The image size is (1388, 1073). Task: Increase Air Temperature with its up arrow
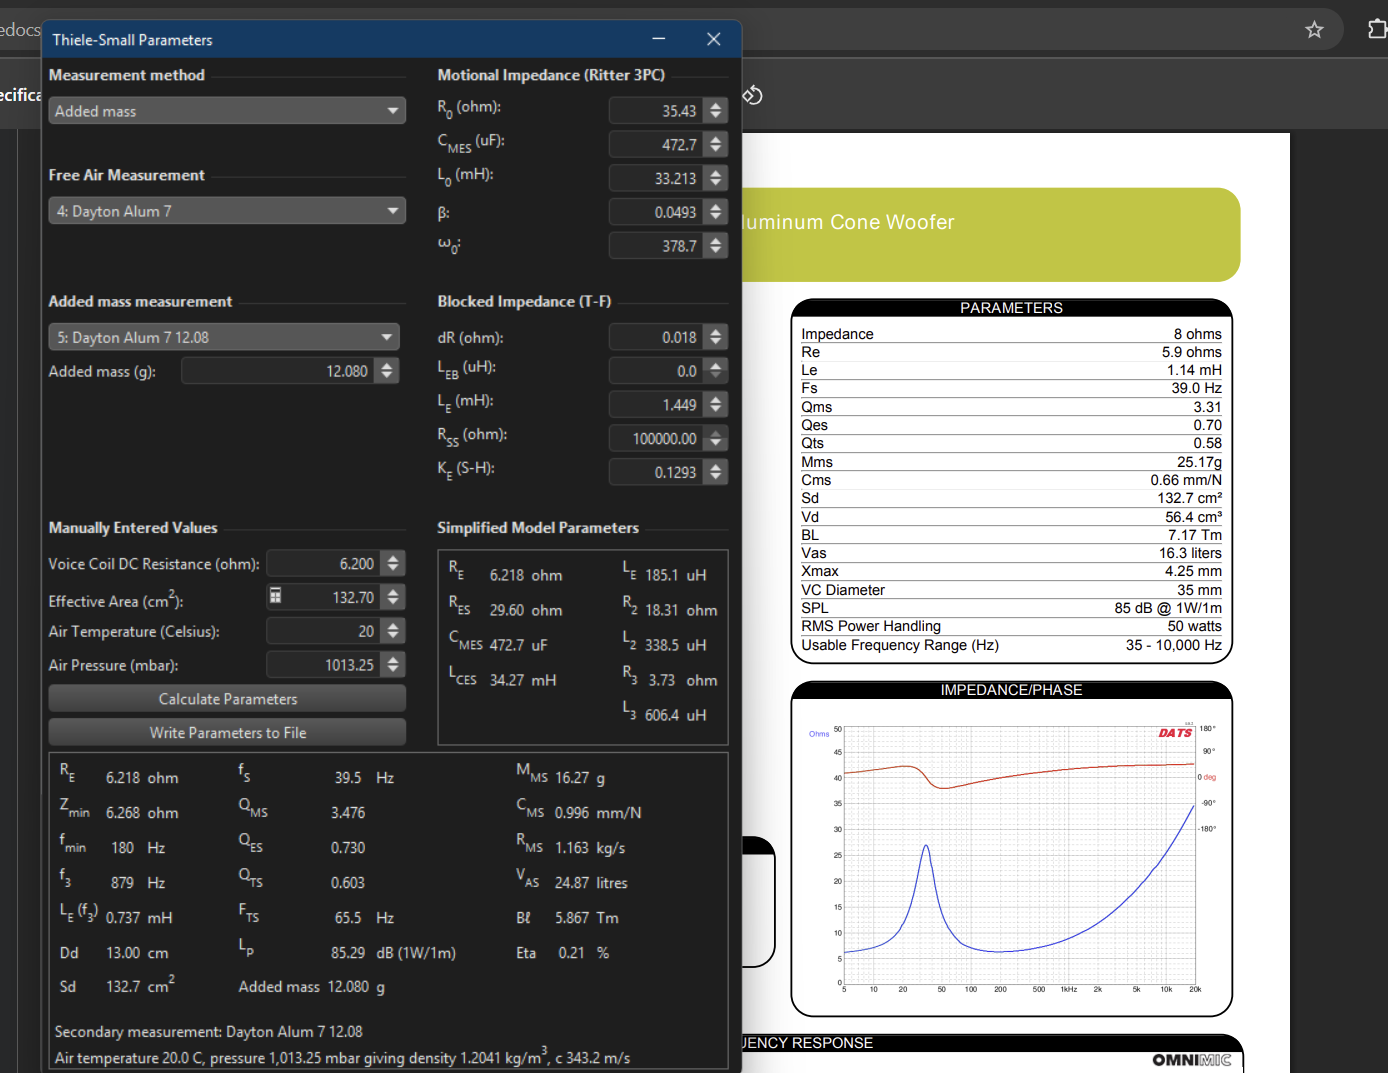(394, 625)
